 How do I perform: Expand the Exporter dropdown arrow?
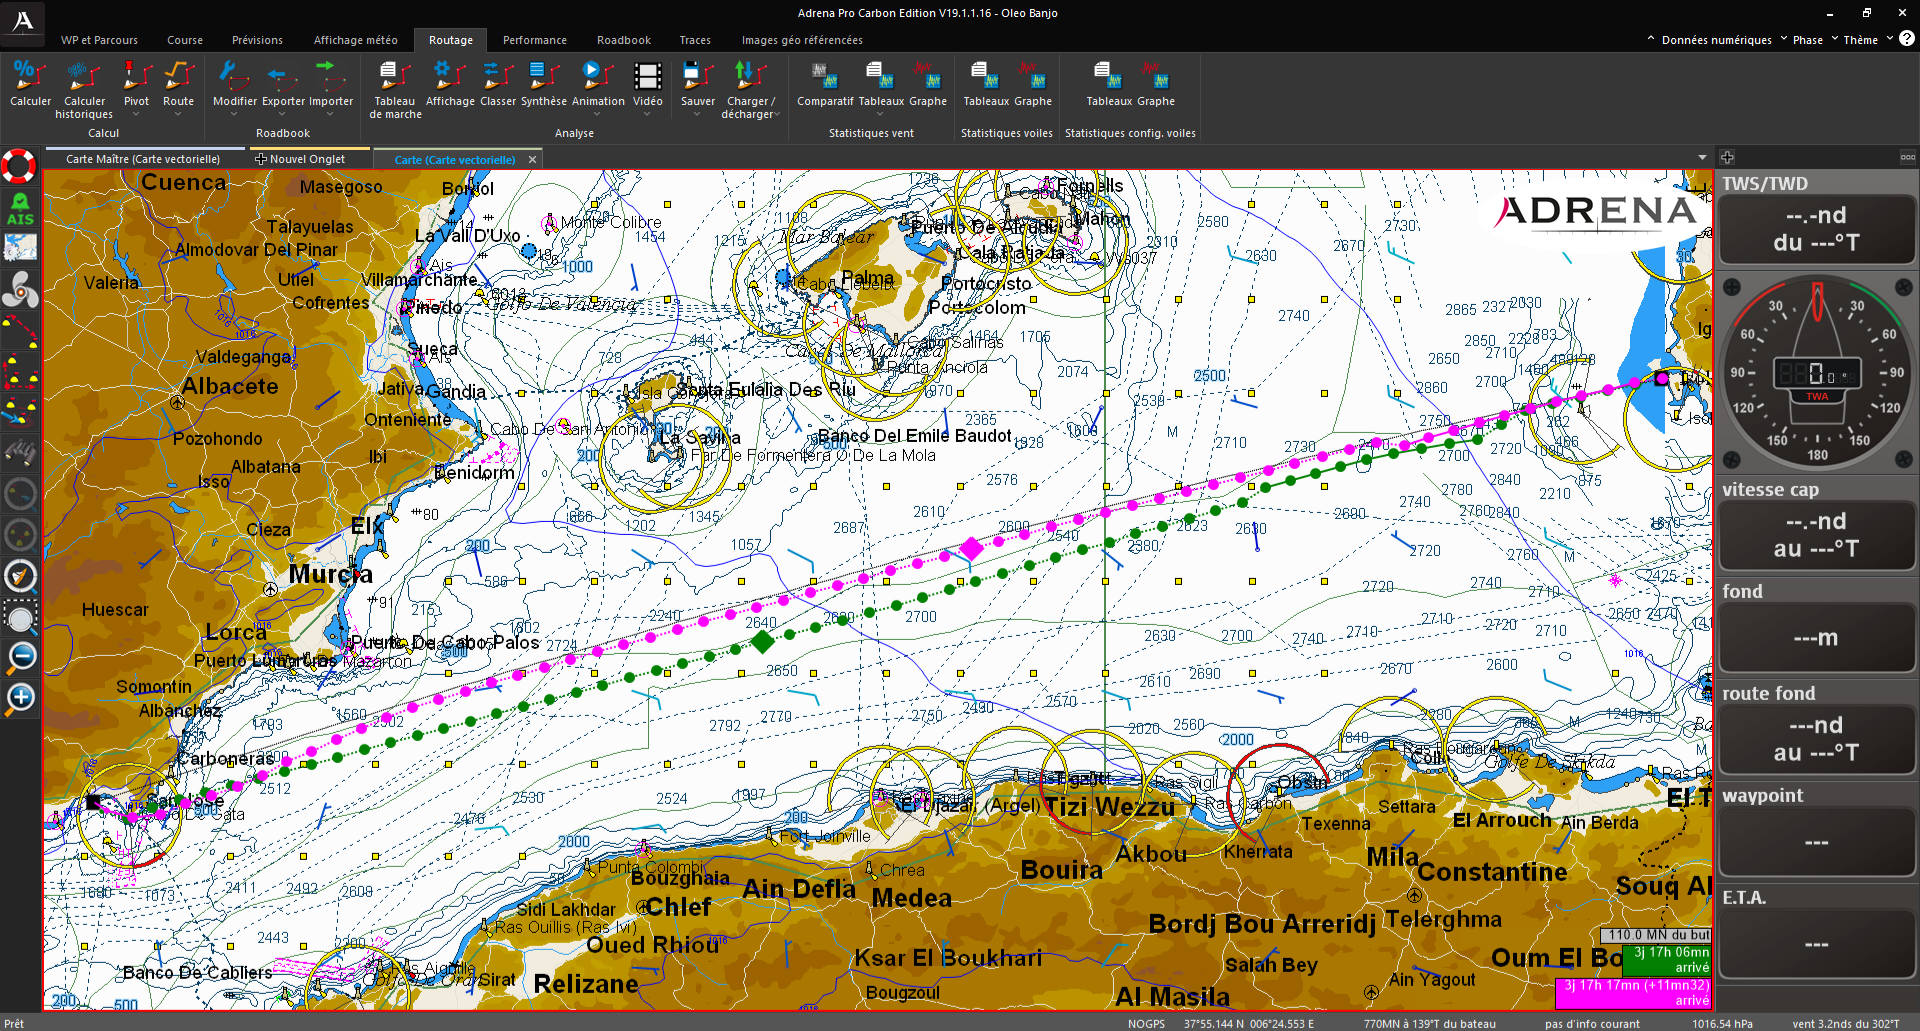coord(283,114)
